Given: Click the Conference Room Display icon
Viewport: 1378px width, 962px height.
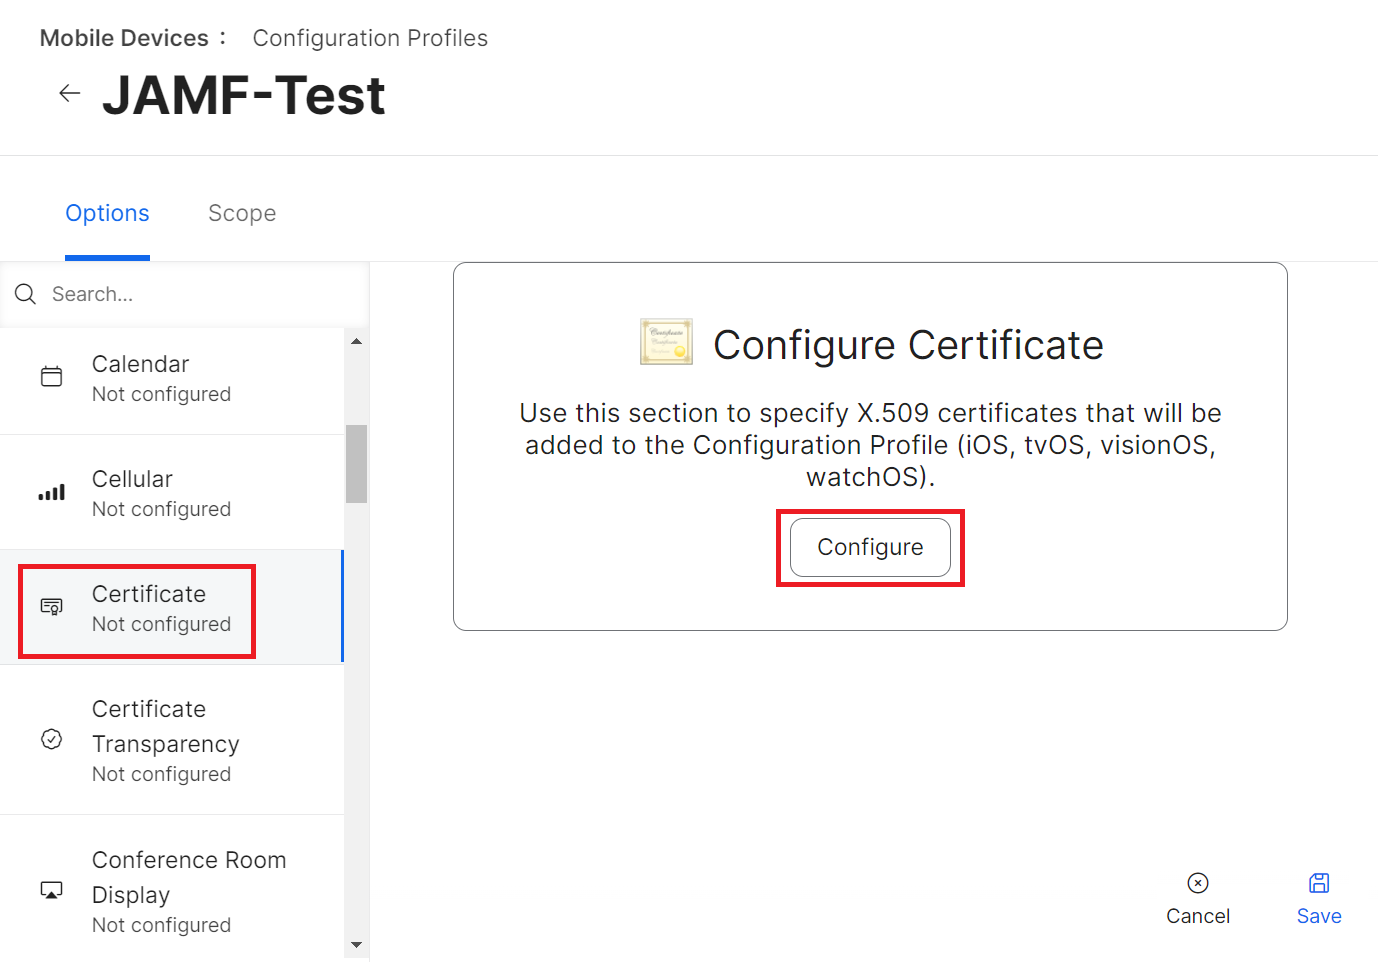Looking at the screenshot, I should point(51,890).
